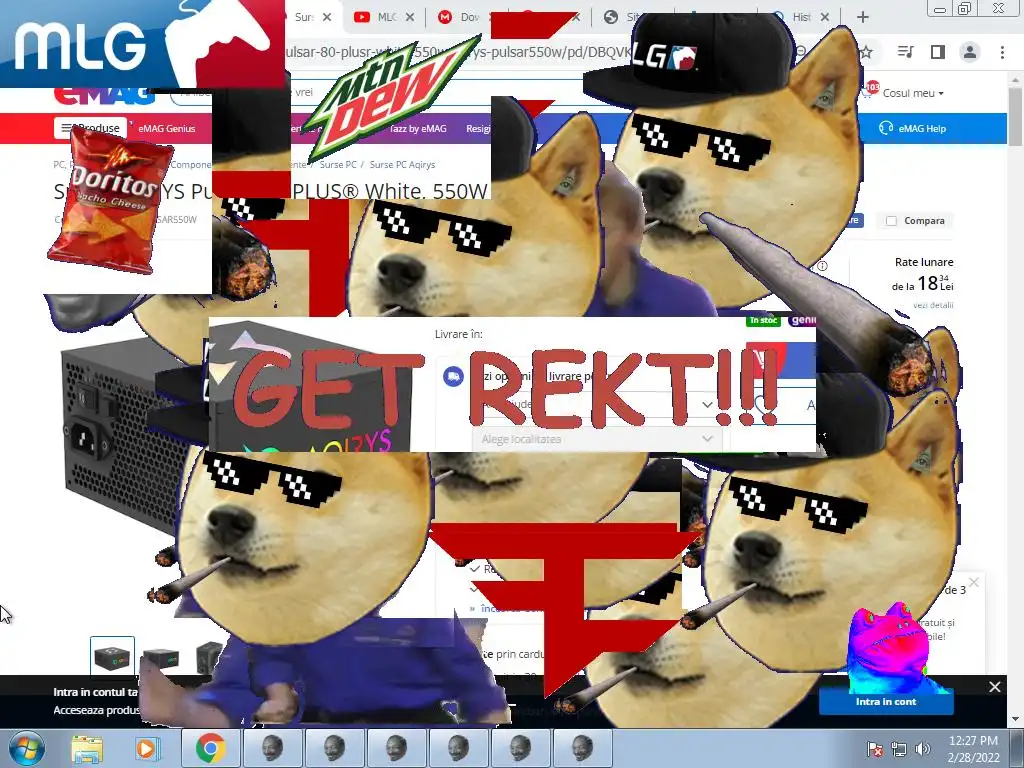This screenshot has height=768, width=1024.
Task: Open the Chrome profile avatar
Action: pyautogui.click(x=970, y=52)
